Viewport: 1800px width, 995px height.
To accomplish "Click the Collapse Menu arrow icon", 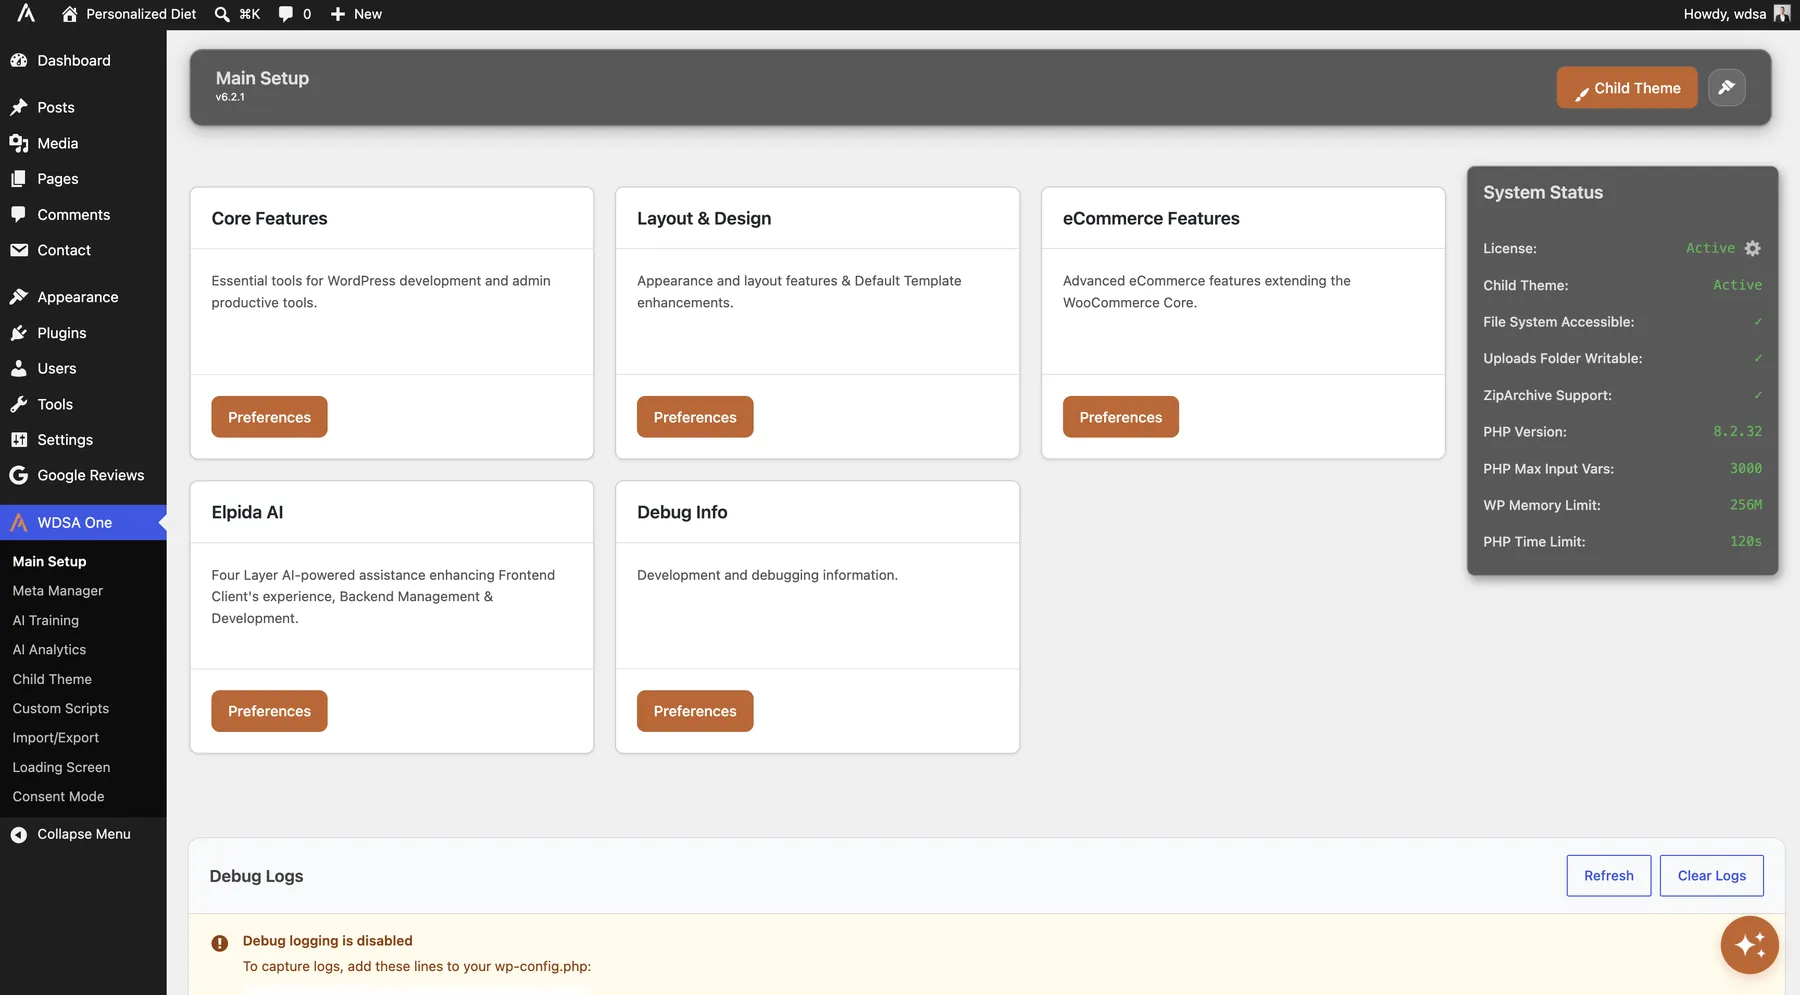I will click(19, 834).
